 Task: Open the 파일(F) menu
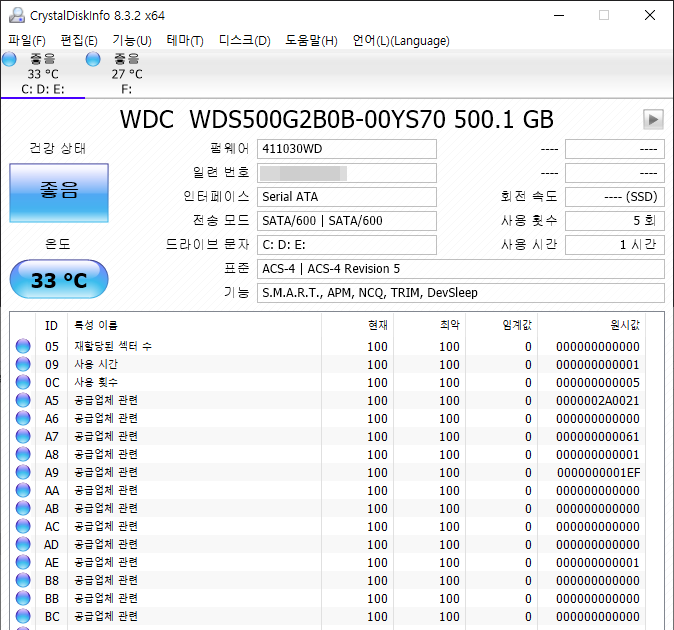(27, 41)
